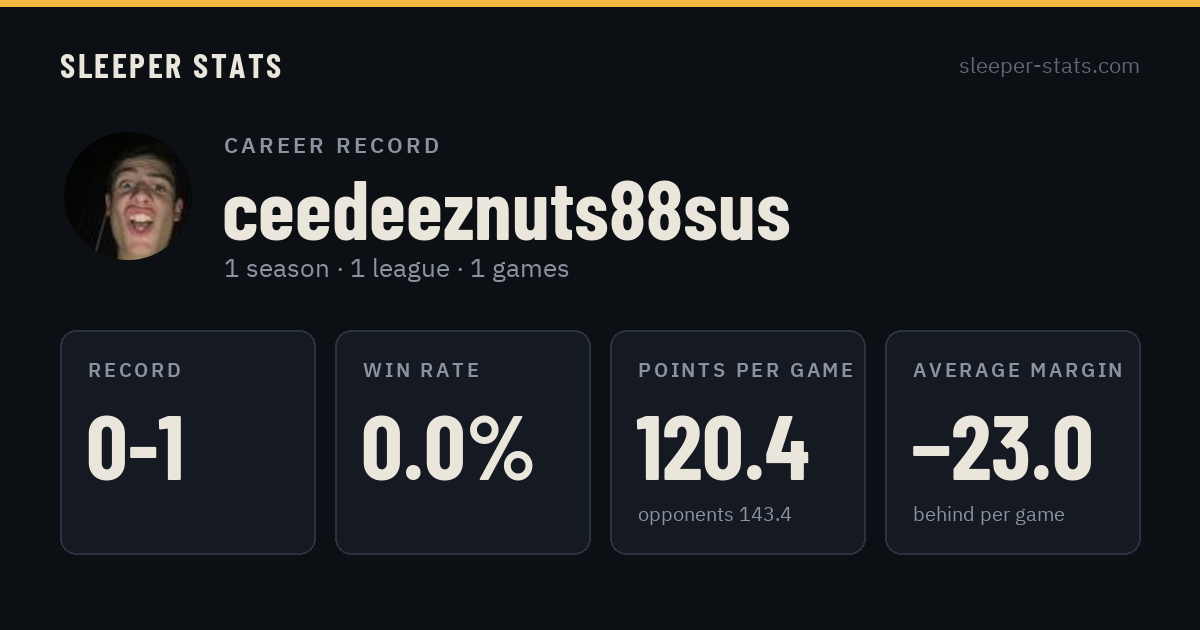Click the empty lower area of the Win Rate card
This screenshot has height=630, width=1200.
[x=463, y=520]
